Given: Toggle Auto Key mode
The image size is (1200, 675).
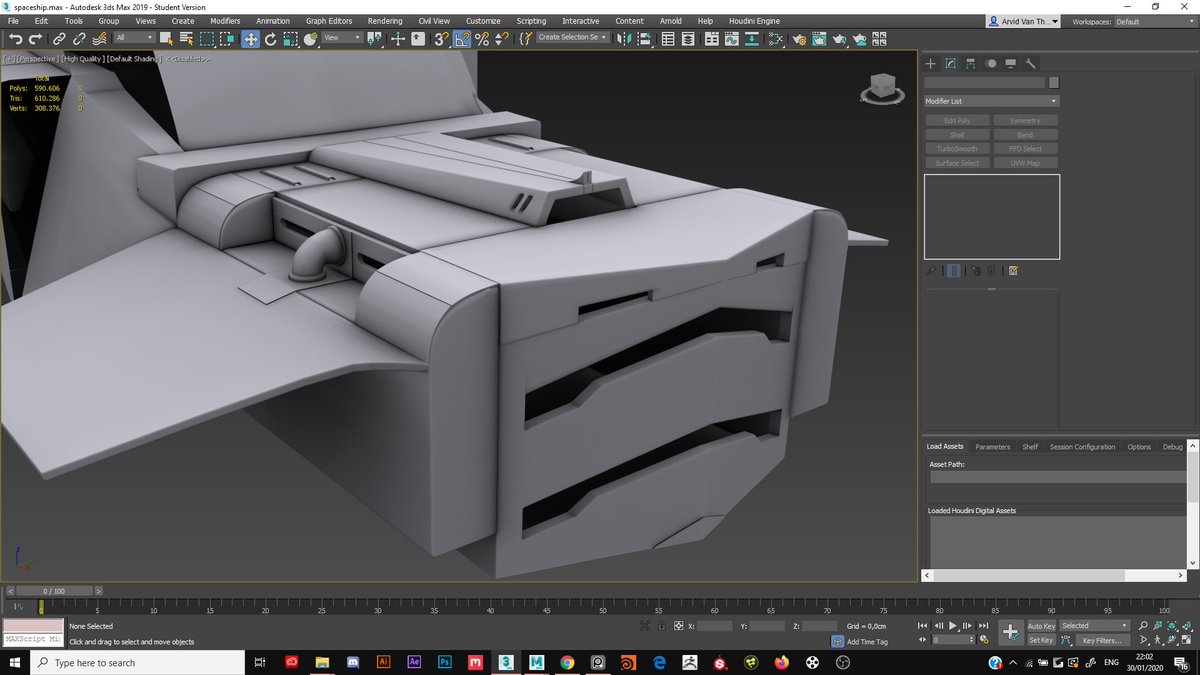Looking at the screenshot, I should tap(1041, 626).
